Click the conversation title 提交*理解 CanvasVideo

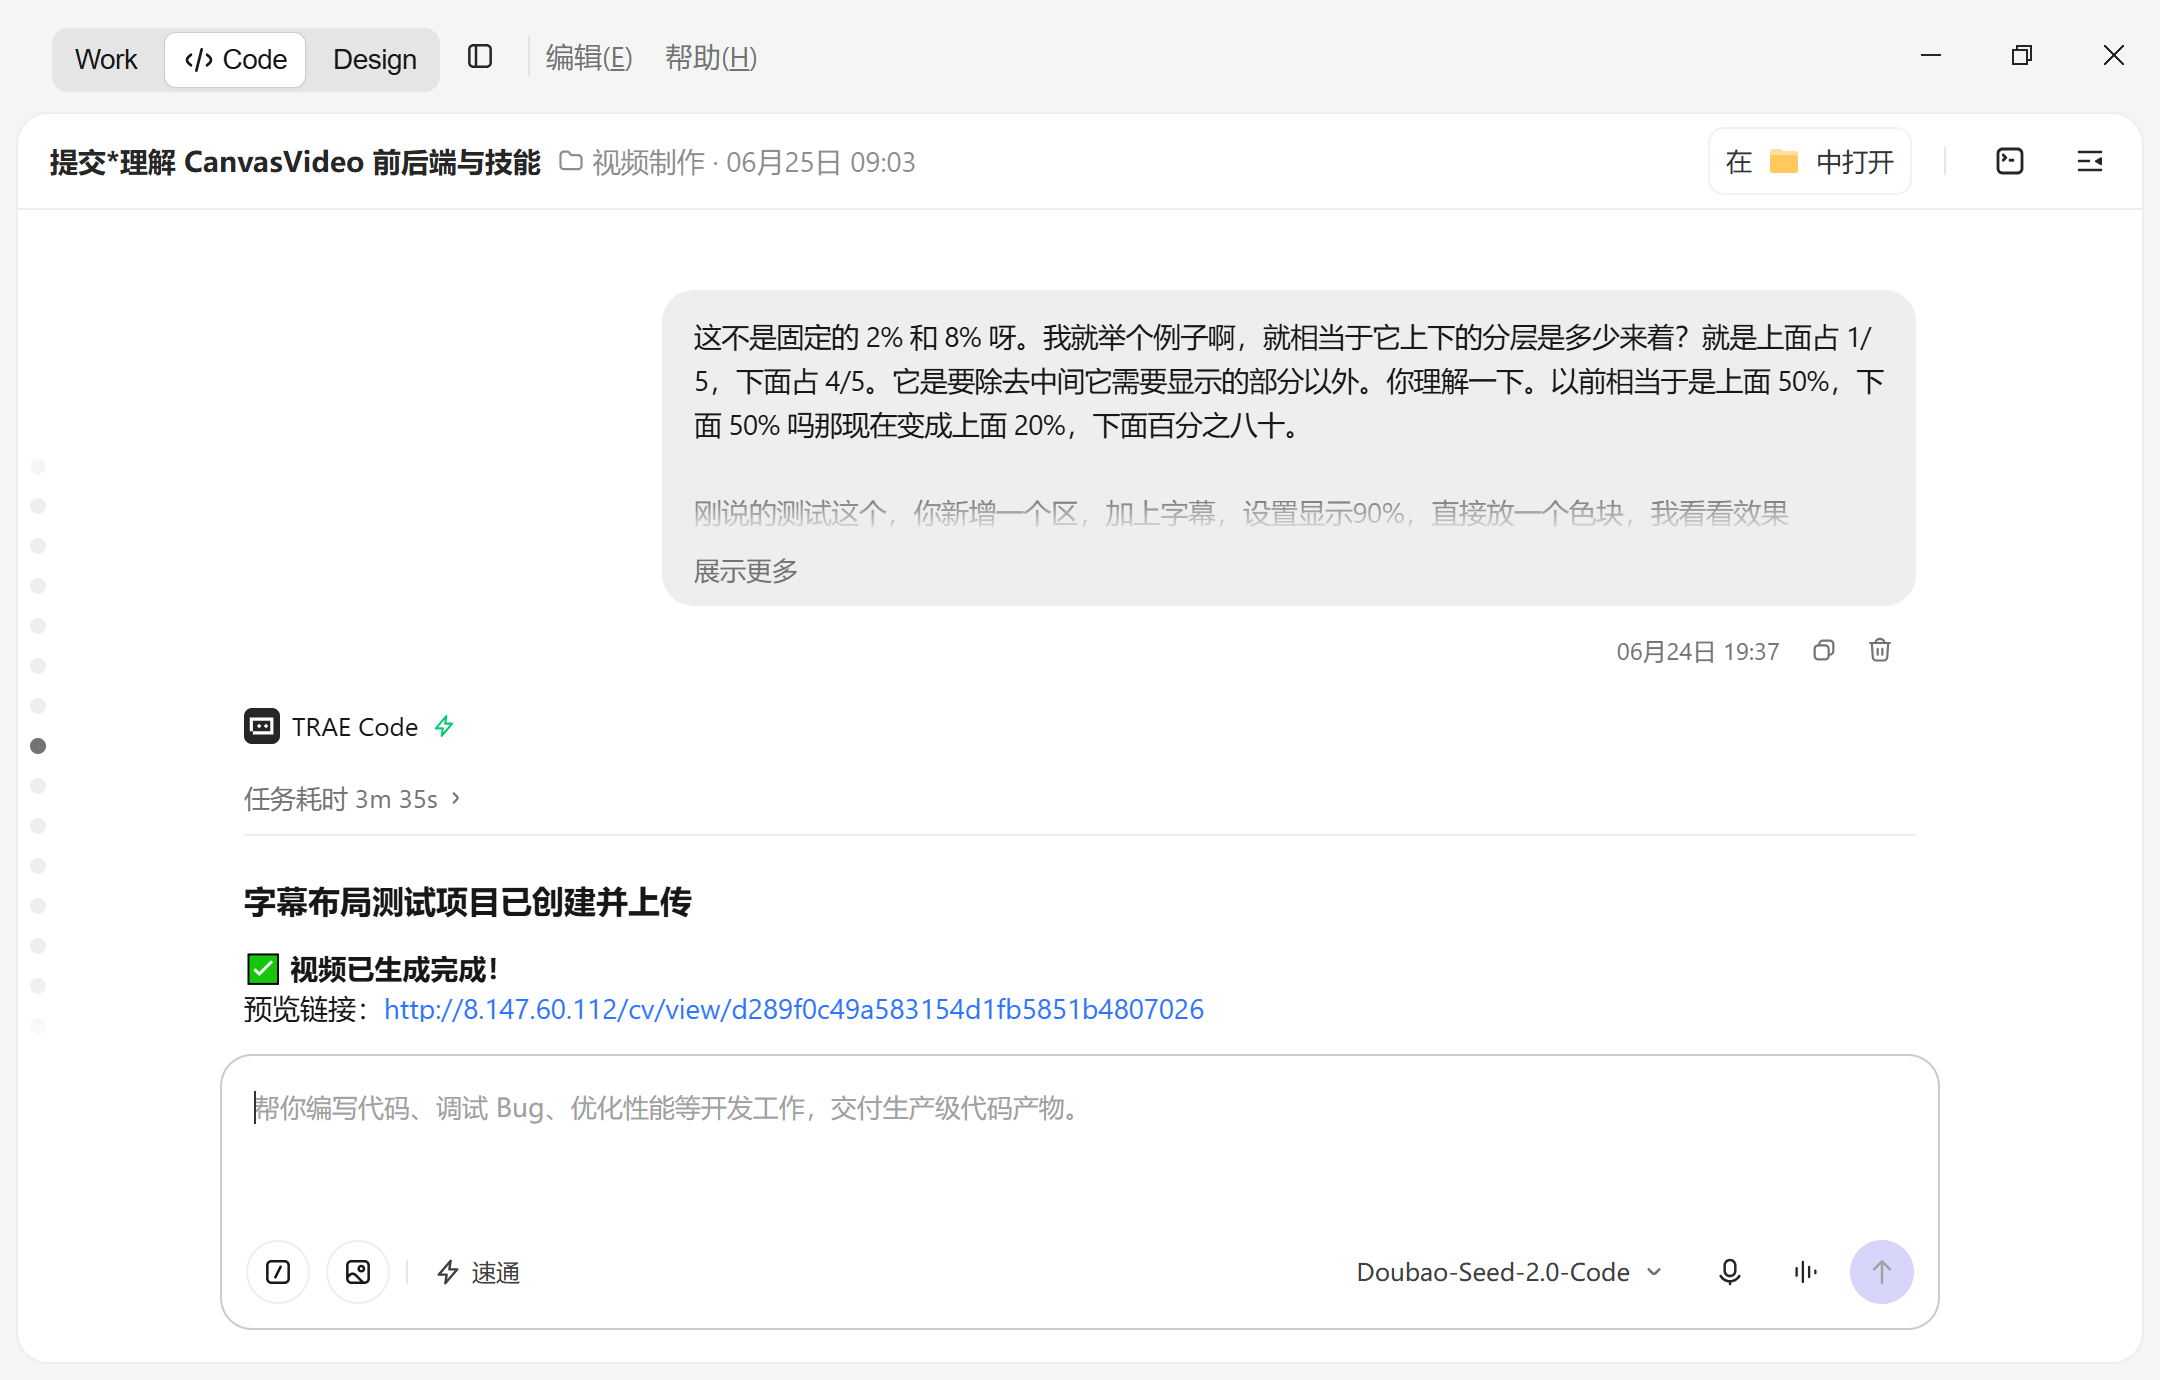pyautogui.click(x=295, y=162)
